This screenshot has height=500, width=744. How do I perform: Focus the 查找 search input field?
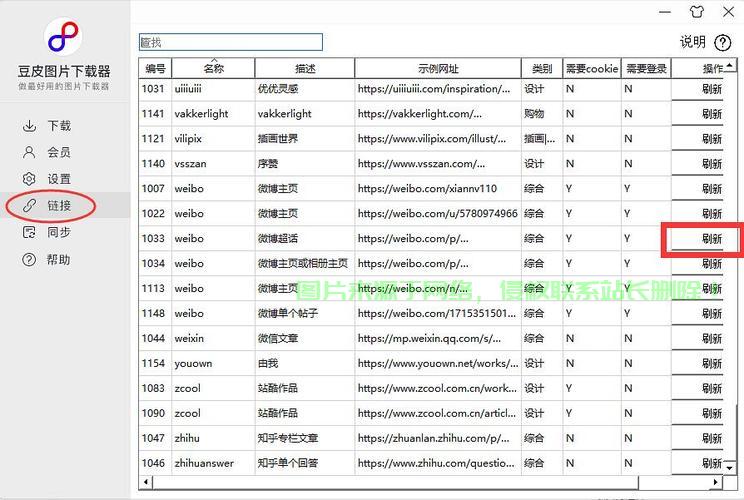(231, 42)
